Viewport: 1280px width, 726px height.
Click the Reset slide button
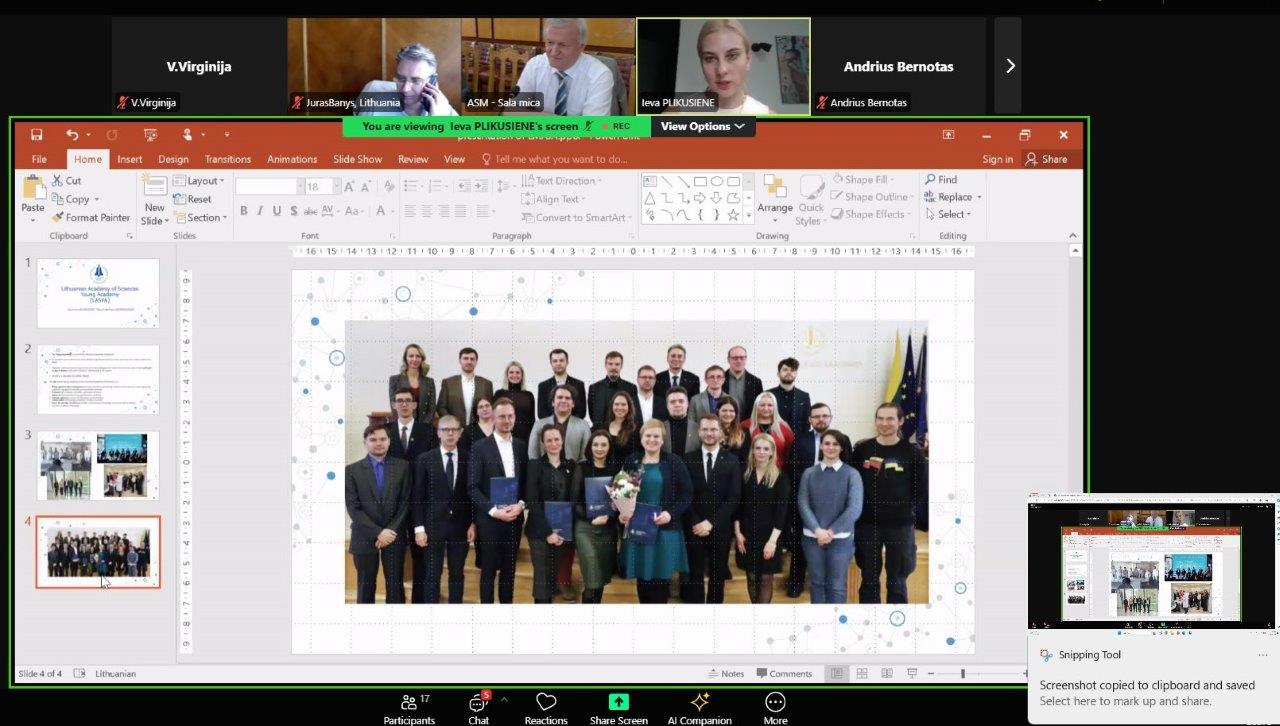pos(192,199)
